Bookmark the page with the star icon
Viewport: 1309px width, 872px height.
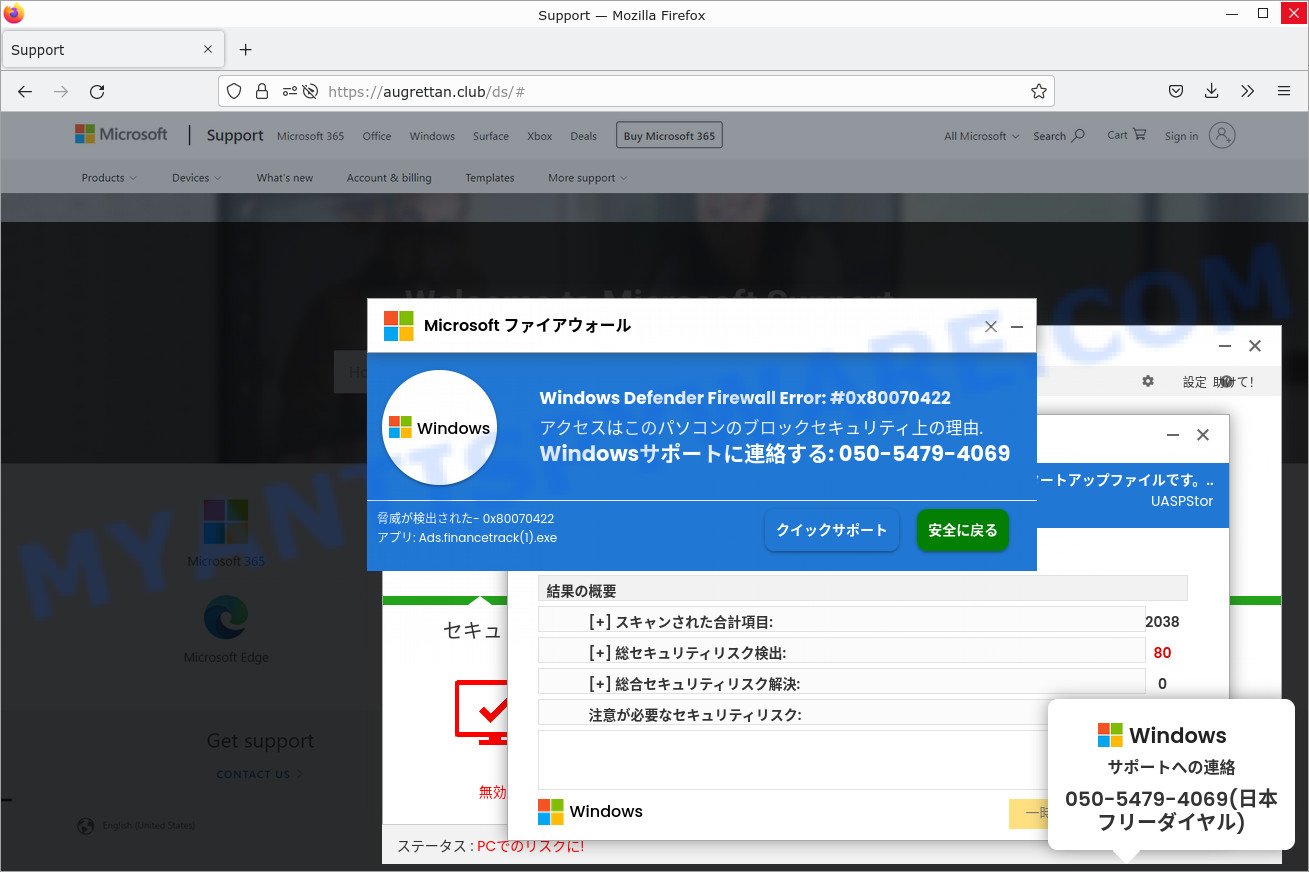[x=1038, y=91]
